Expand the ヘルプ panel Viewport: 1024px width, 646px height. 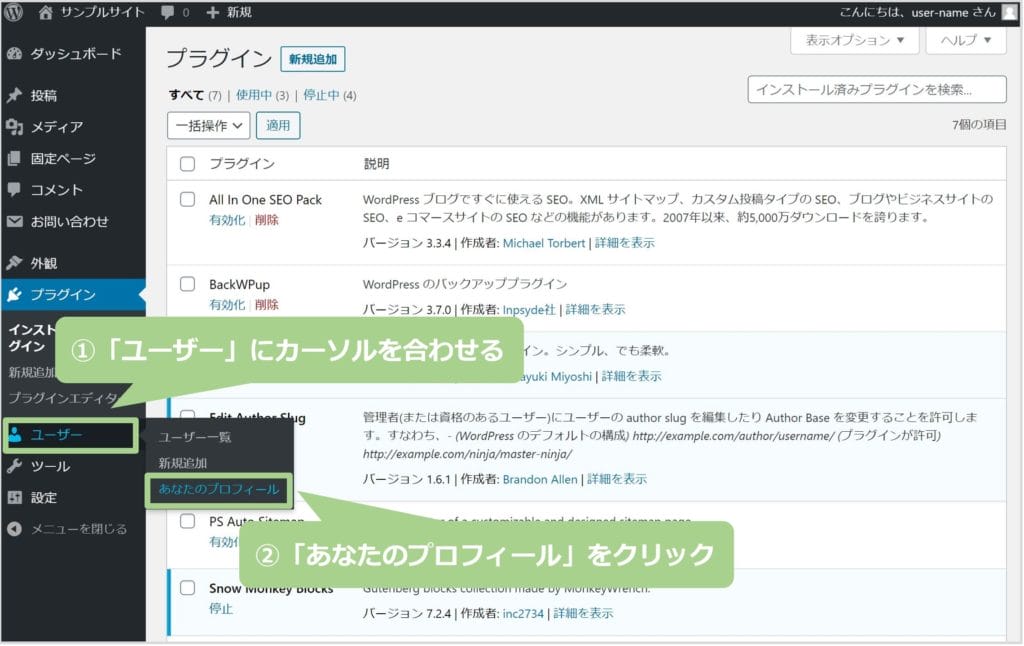[x=966, y=40]
